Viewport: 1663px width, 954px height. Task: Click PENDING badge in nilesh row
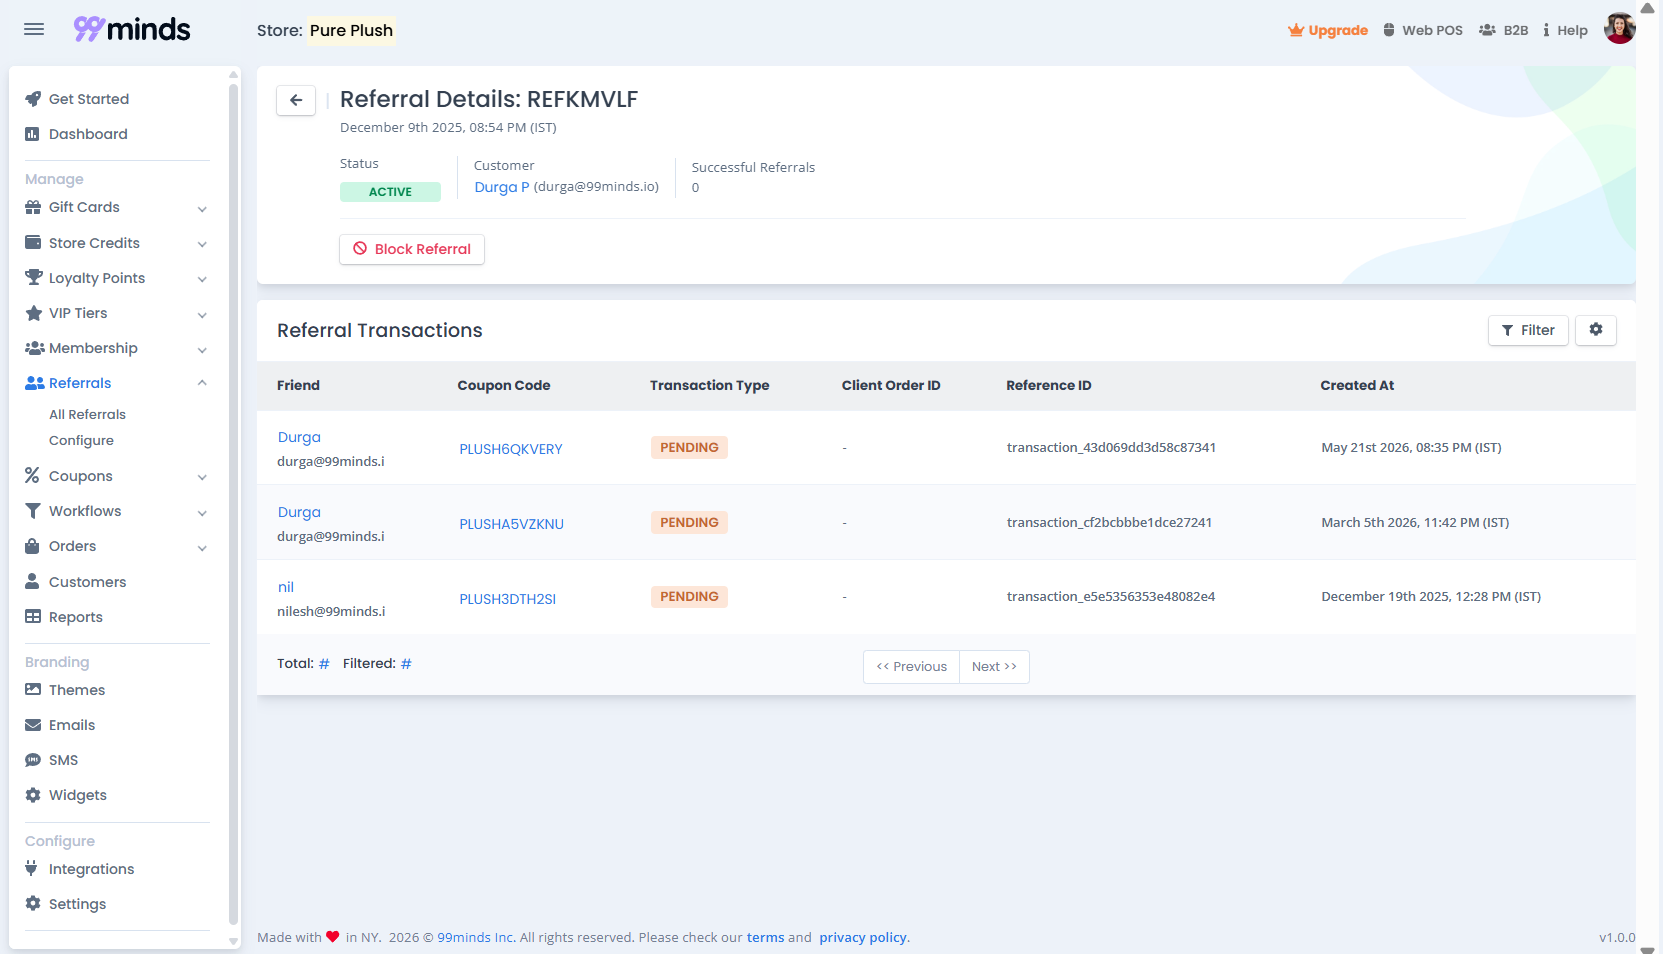pyautogui.click(x=689, y=597)
